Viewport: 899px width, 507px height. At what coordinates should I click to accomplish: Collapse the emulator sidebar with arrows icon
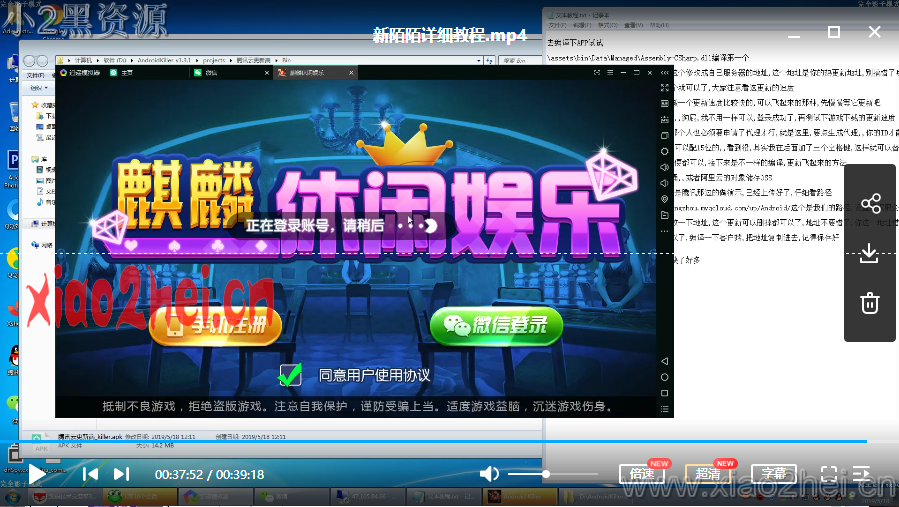[x=665, y=73]
